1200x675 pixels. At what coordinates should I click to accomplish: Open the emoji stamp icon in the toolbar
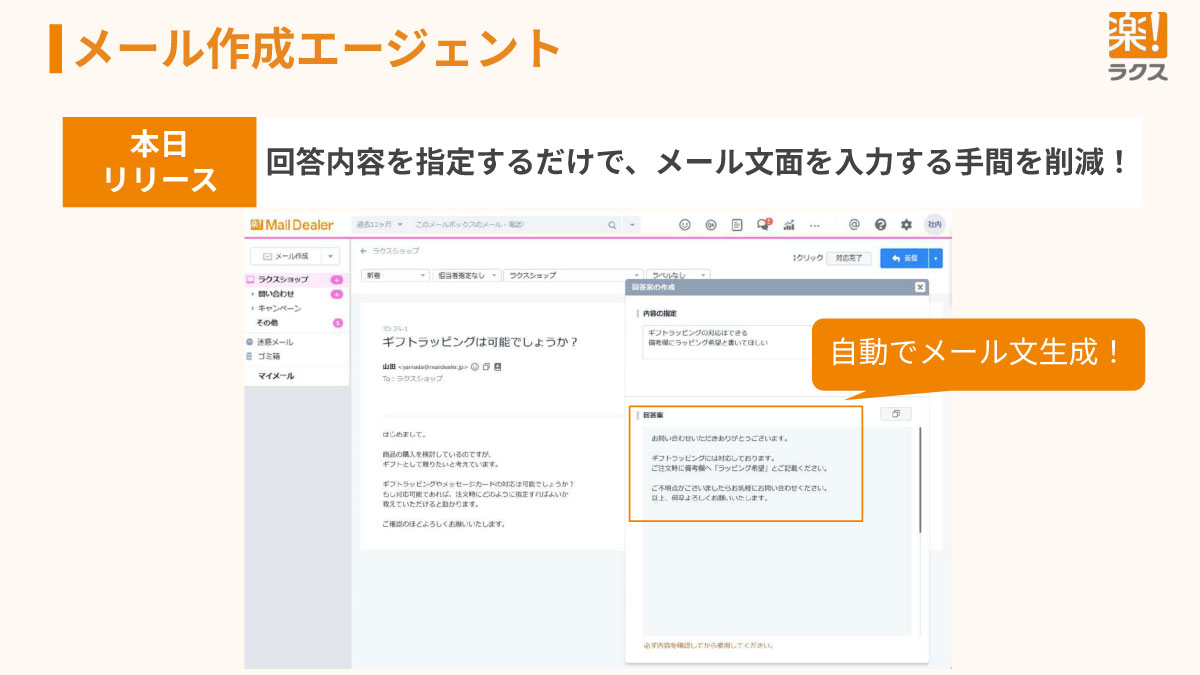(x=684, y=225)
